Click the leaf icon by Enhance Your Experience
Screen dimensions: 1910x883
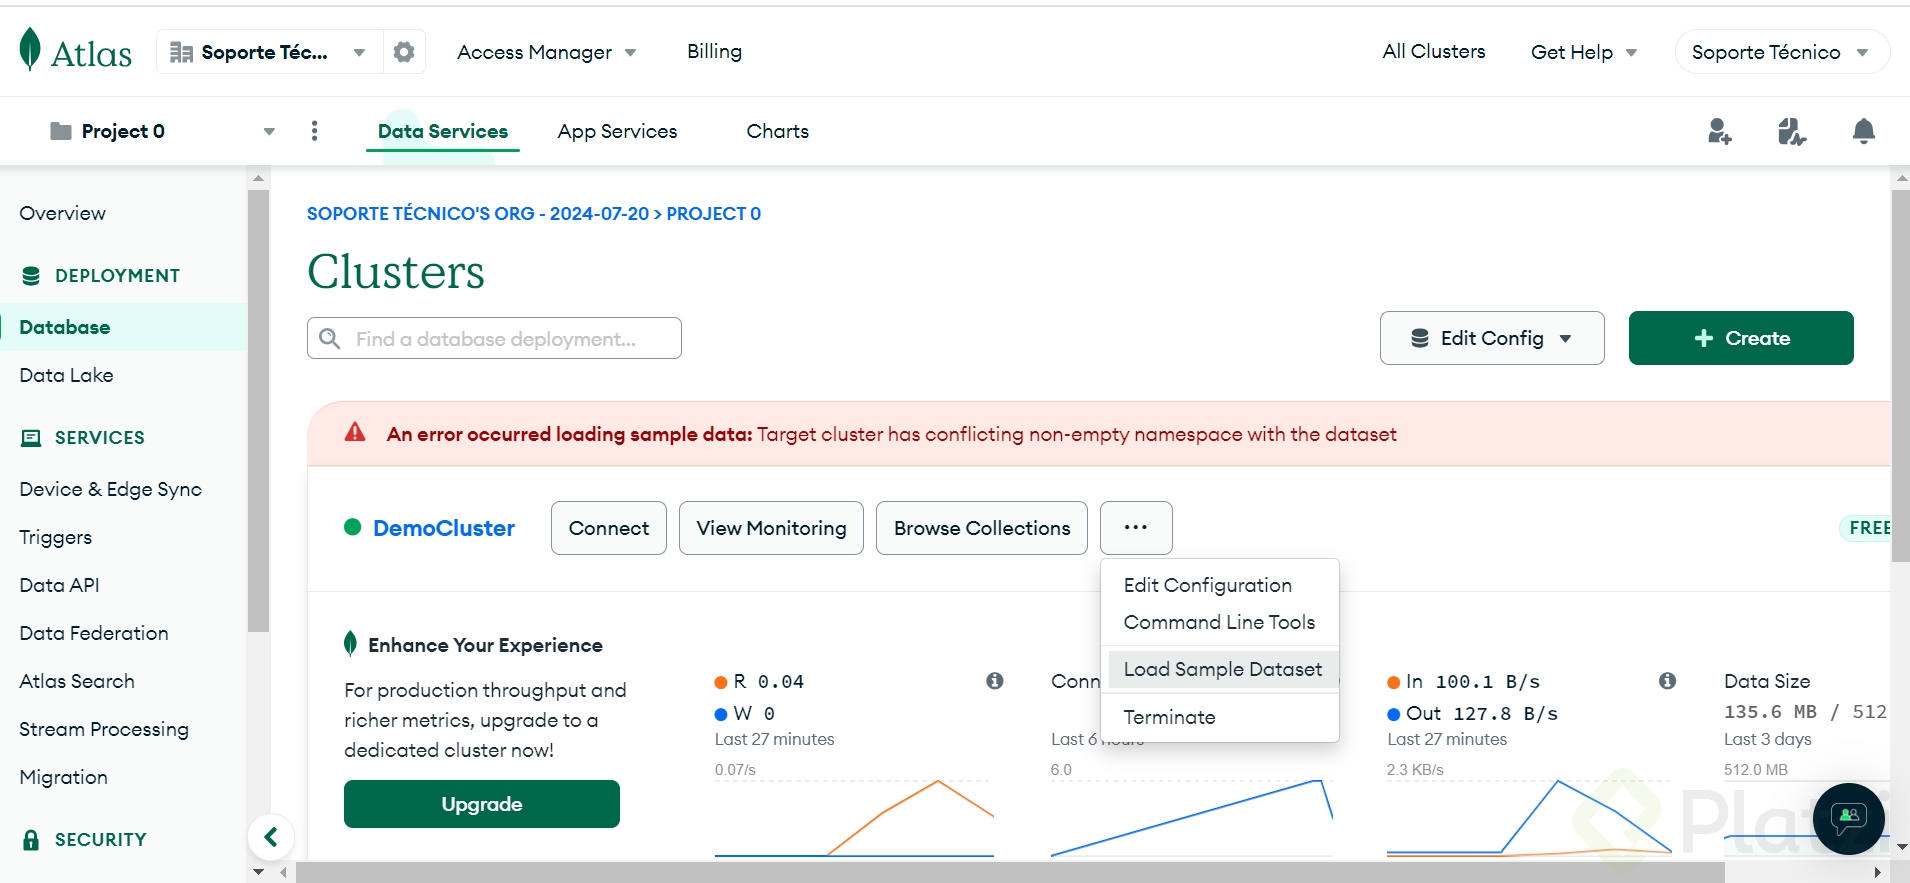[x=350, y=644]
